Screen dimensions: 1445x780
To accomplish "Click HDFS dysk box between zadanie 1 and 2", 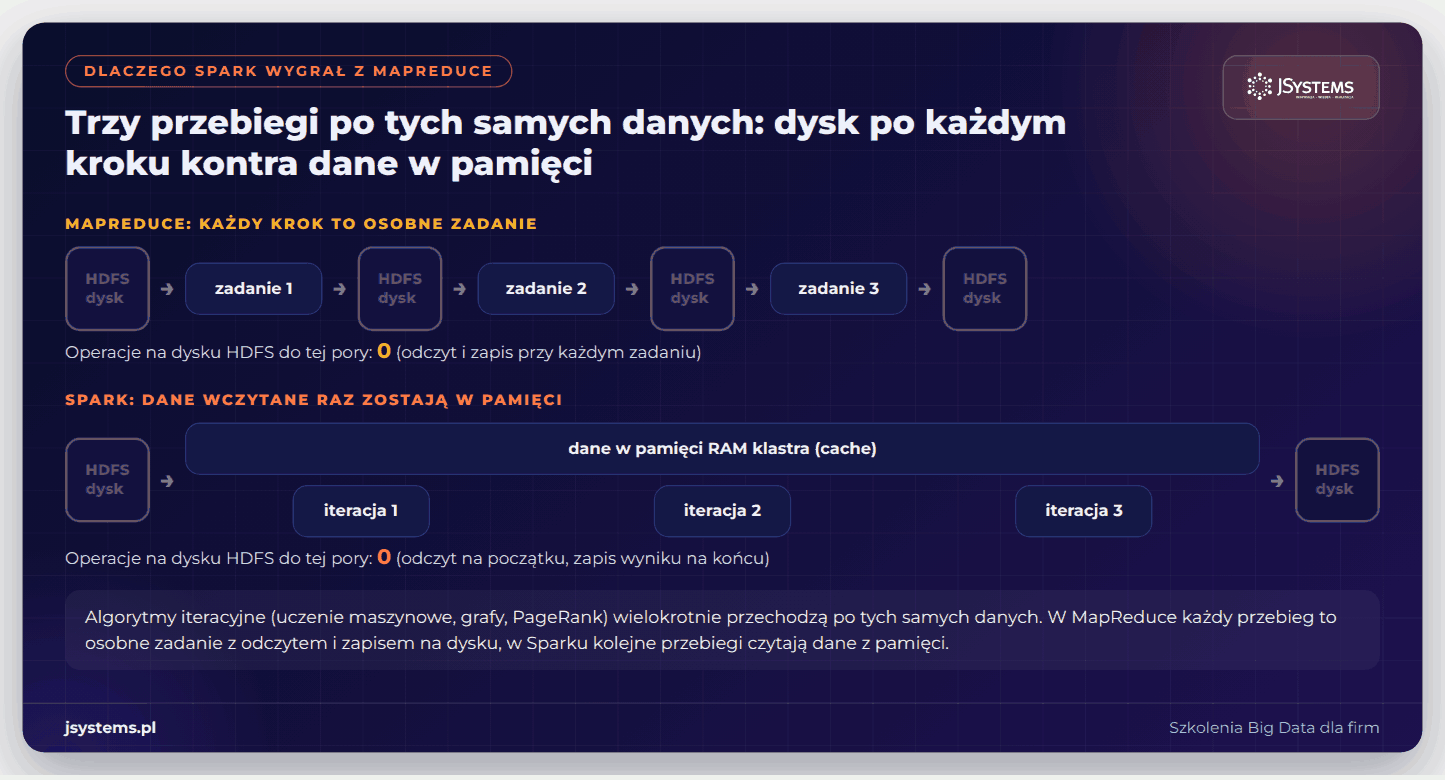I will [400, 289].
